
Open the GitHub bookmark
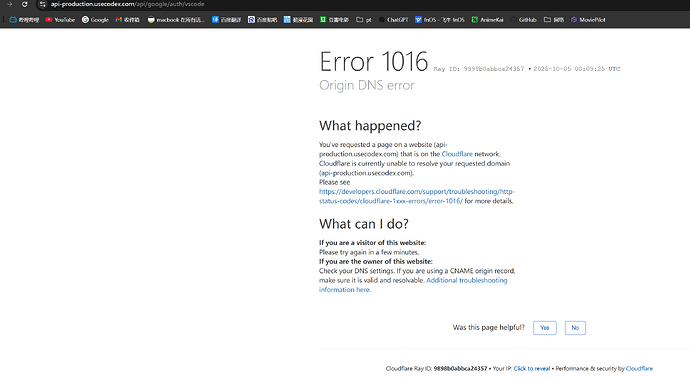pos(523,20)
